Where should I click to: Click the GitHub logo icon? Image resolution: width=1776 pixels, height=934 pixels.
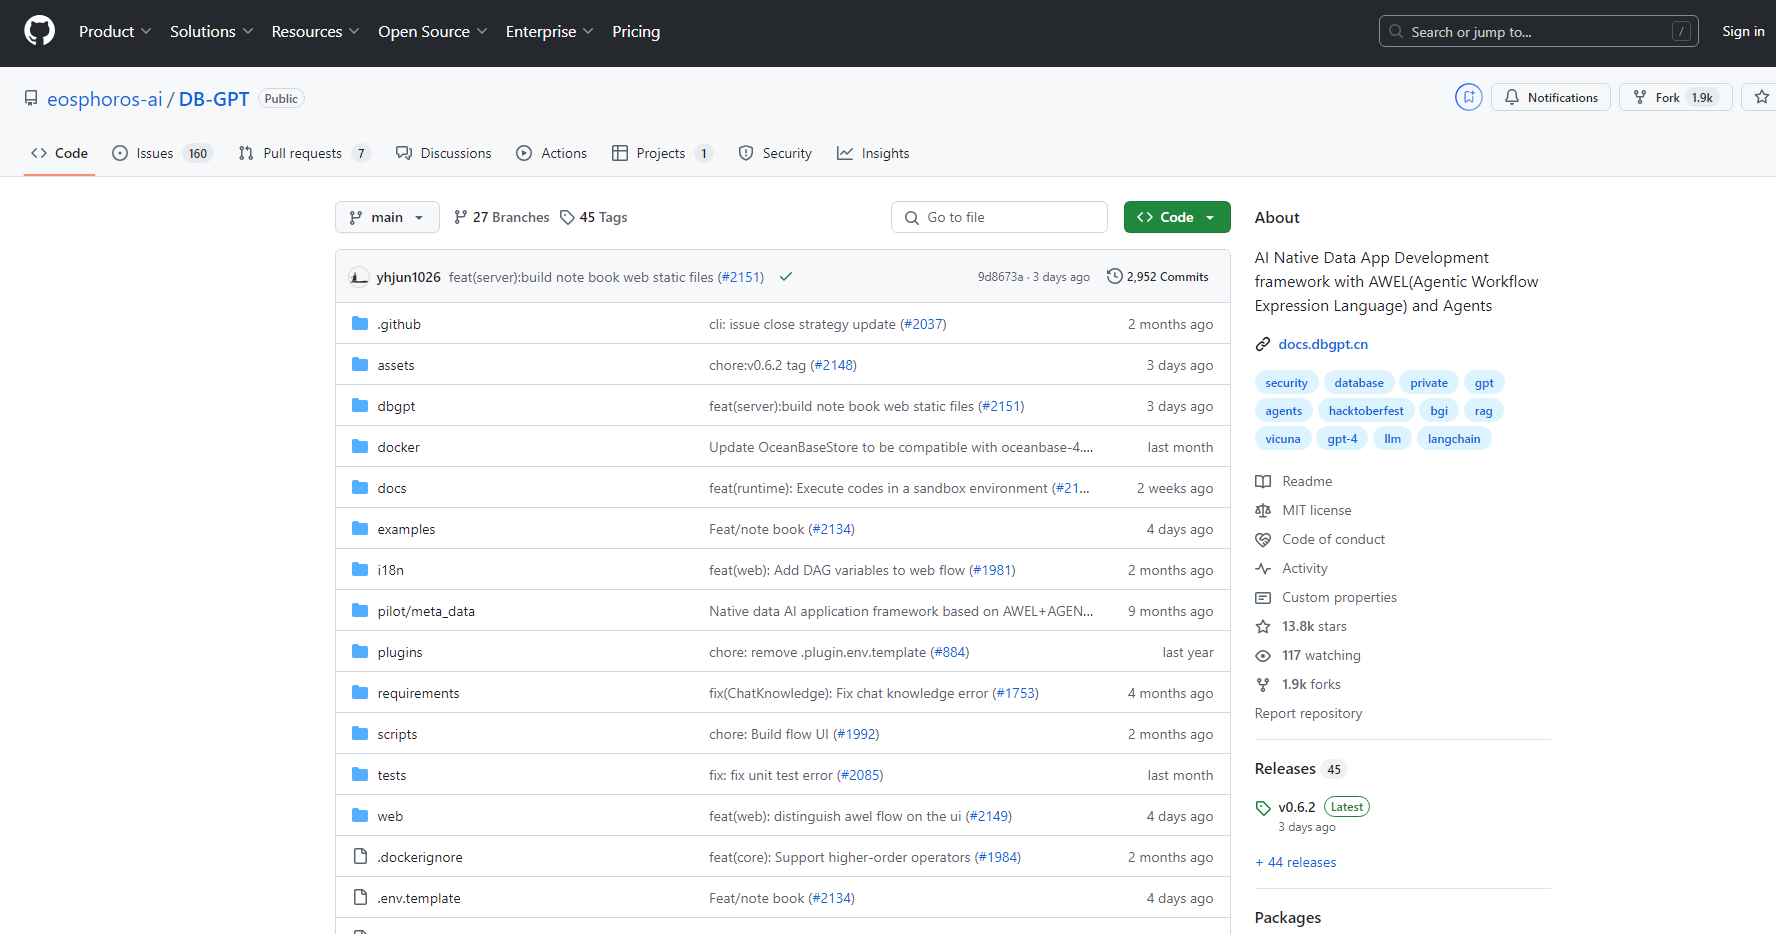tap(39, 31)
